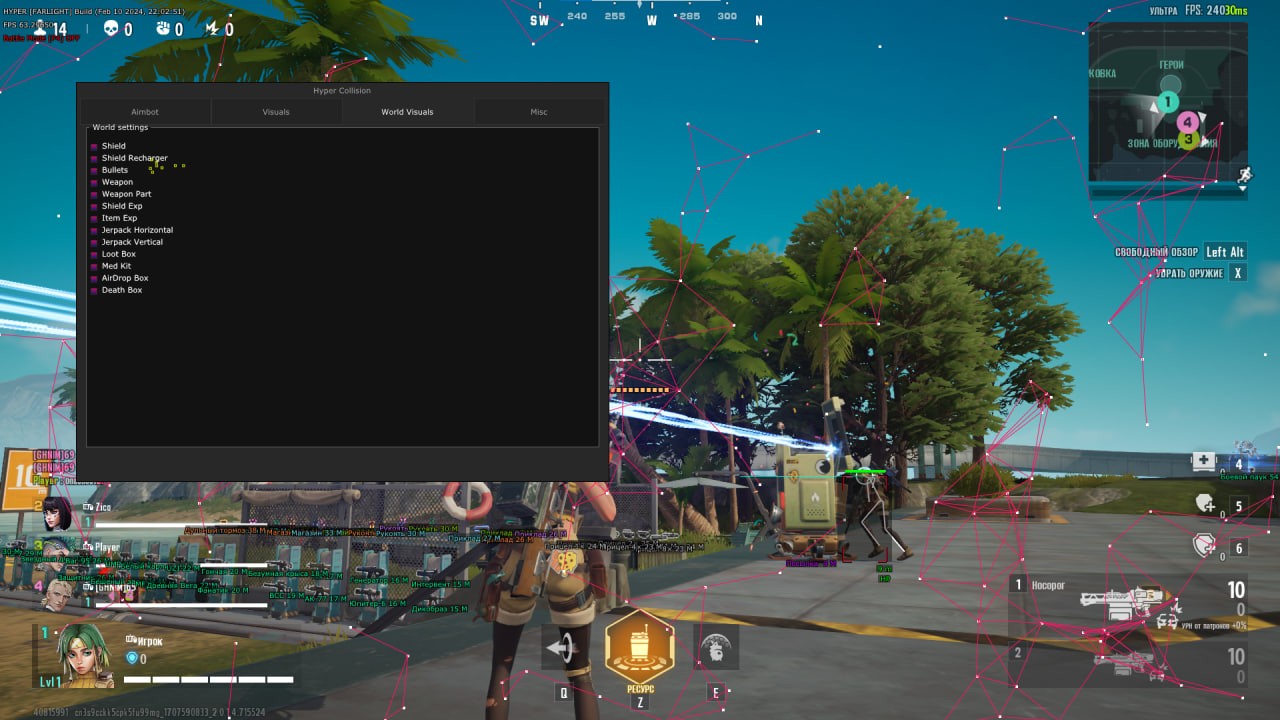The width and height of the screenshot is (1280, 720).
Task: Enable the AirDrop Box checkbox
Action: (95, 279)
